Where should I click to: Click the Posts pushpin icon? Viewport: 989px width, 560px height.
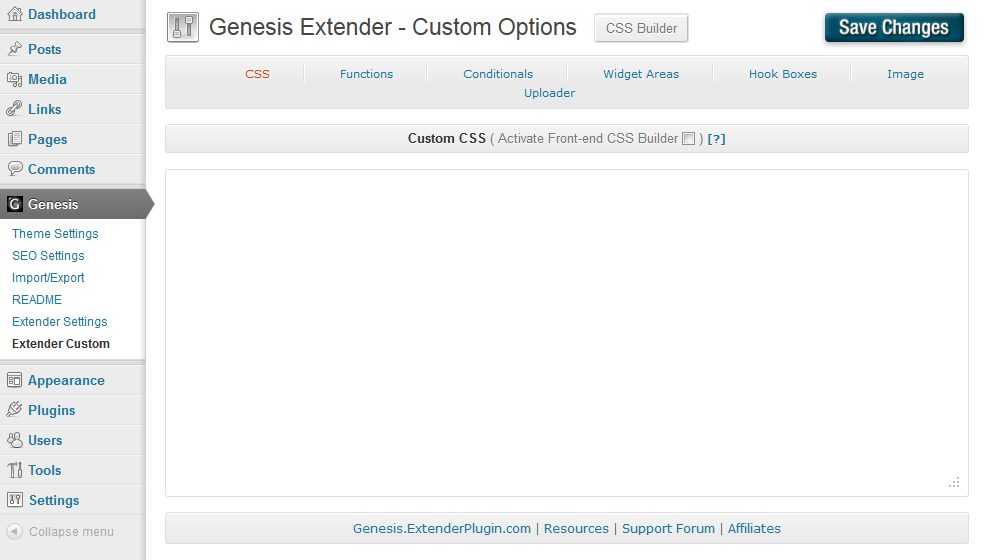[15, 49]
